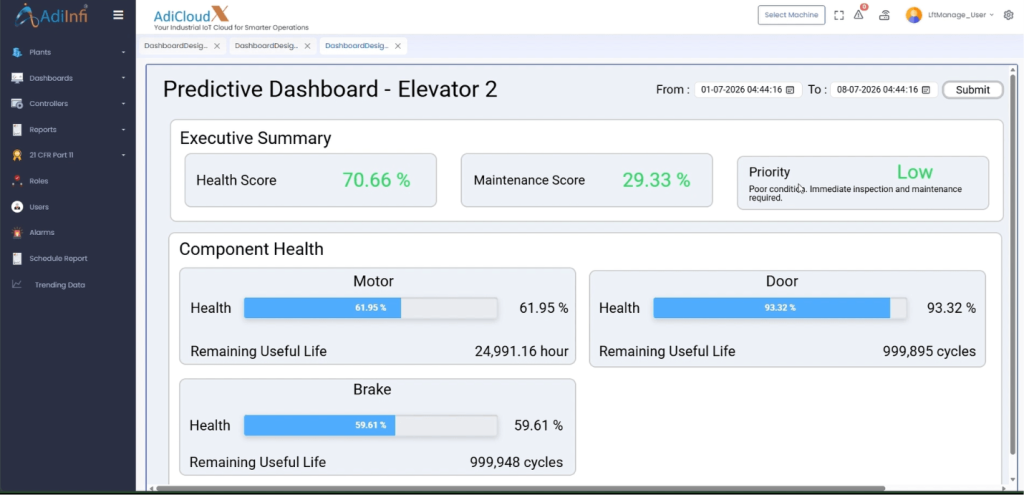This screenshot has width=1024, height=495.
Task: Open the From date calendar icon
Action: (790, 90)
